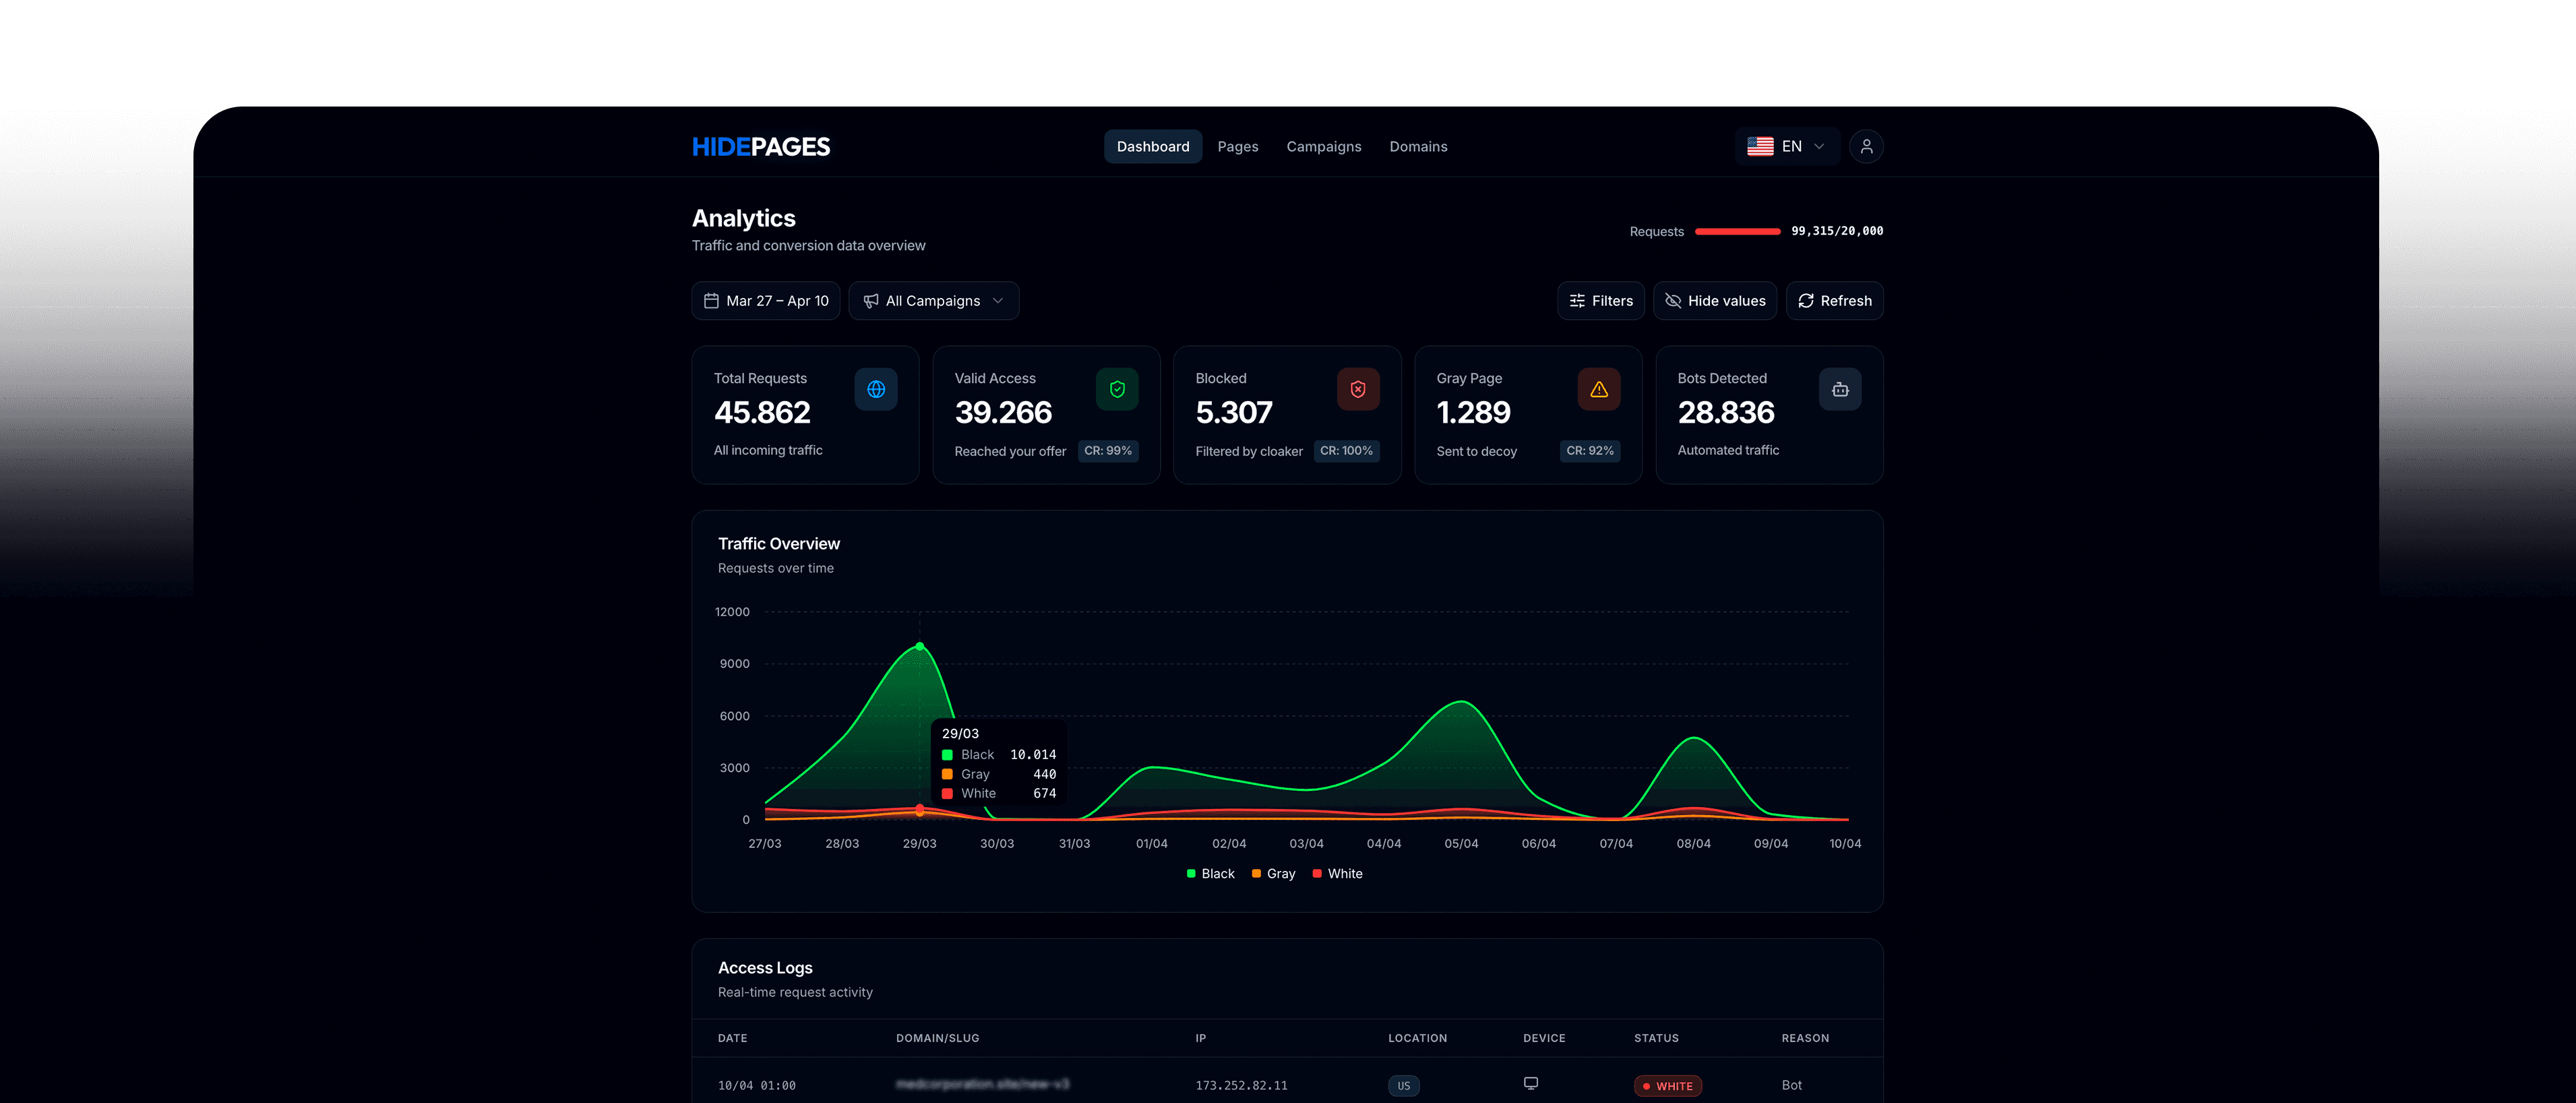Click the globe icon on Total Requests card
The height and width of the screenshot is (1103, 2576).
pos(876,389)
